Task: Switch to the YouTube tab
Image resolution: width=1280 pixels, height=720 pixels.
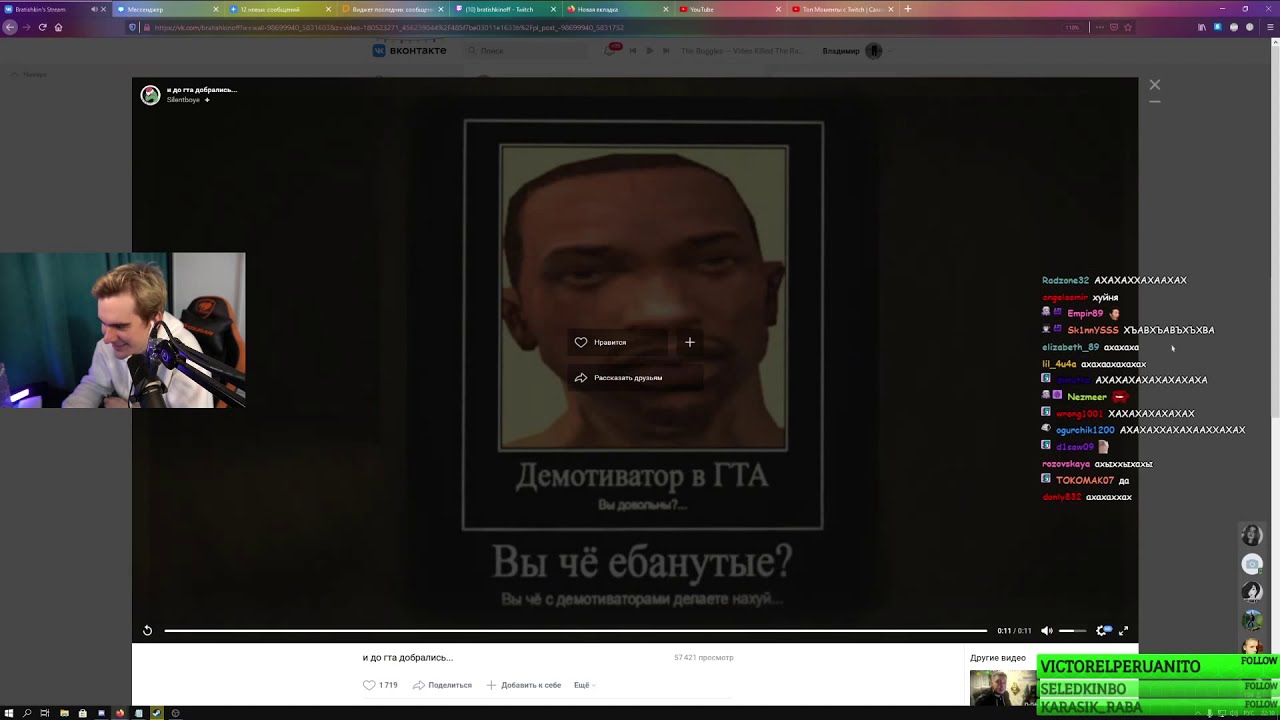Action: click(728, 9)
